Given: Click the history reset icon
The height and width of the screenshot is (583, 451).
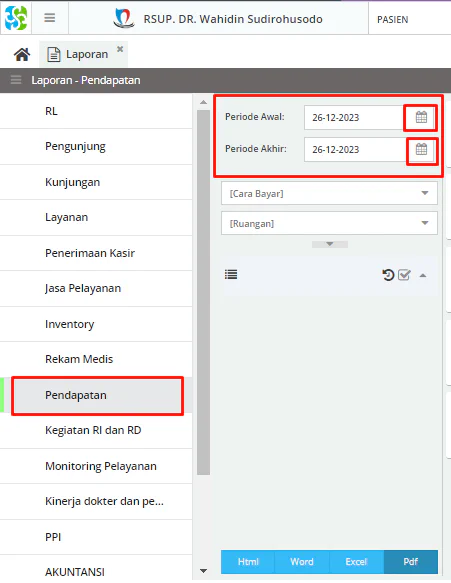Looking at the screenshot, I should click(388, 275).
